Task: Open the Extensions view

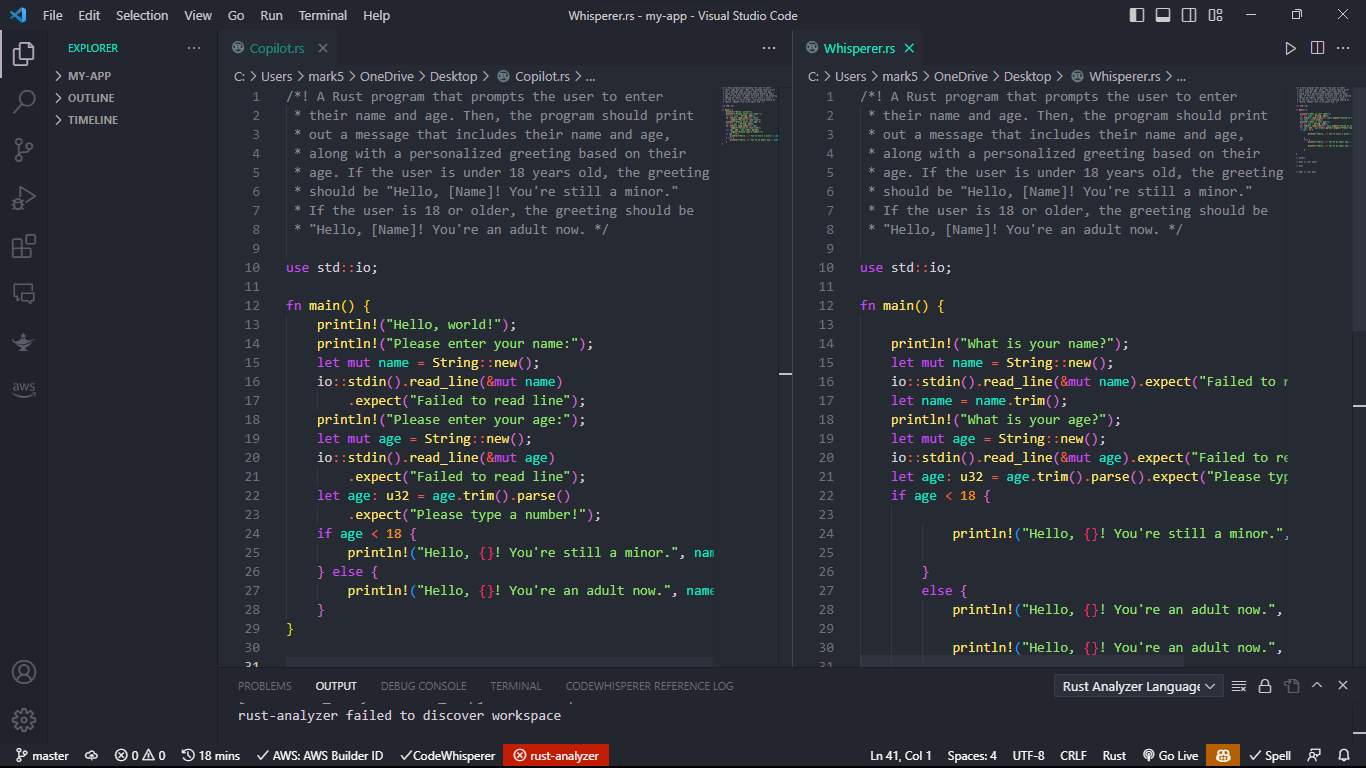Action: tap(24, 246)
